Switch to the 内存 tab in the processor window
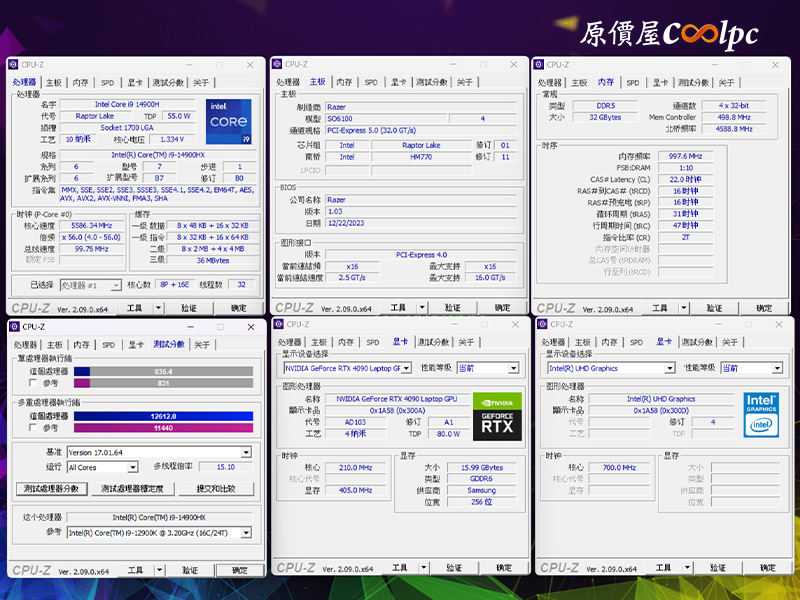 80,83
